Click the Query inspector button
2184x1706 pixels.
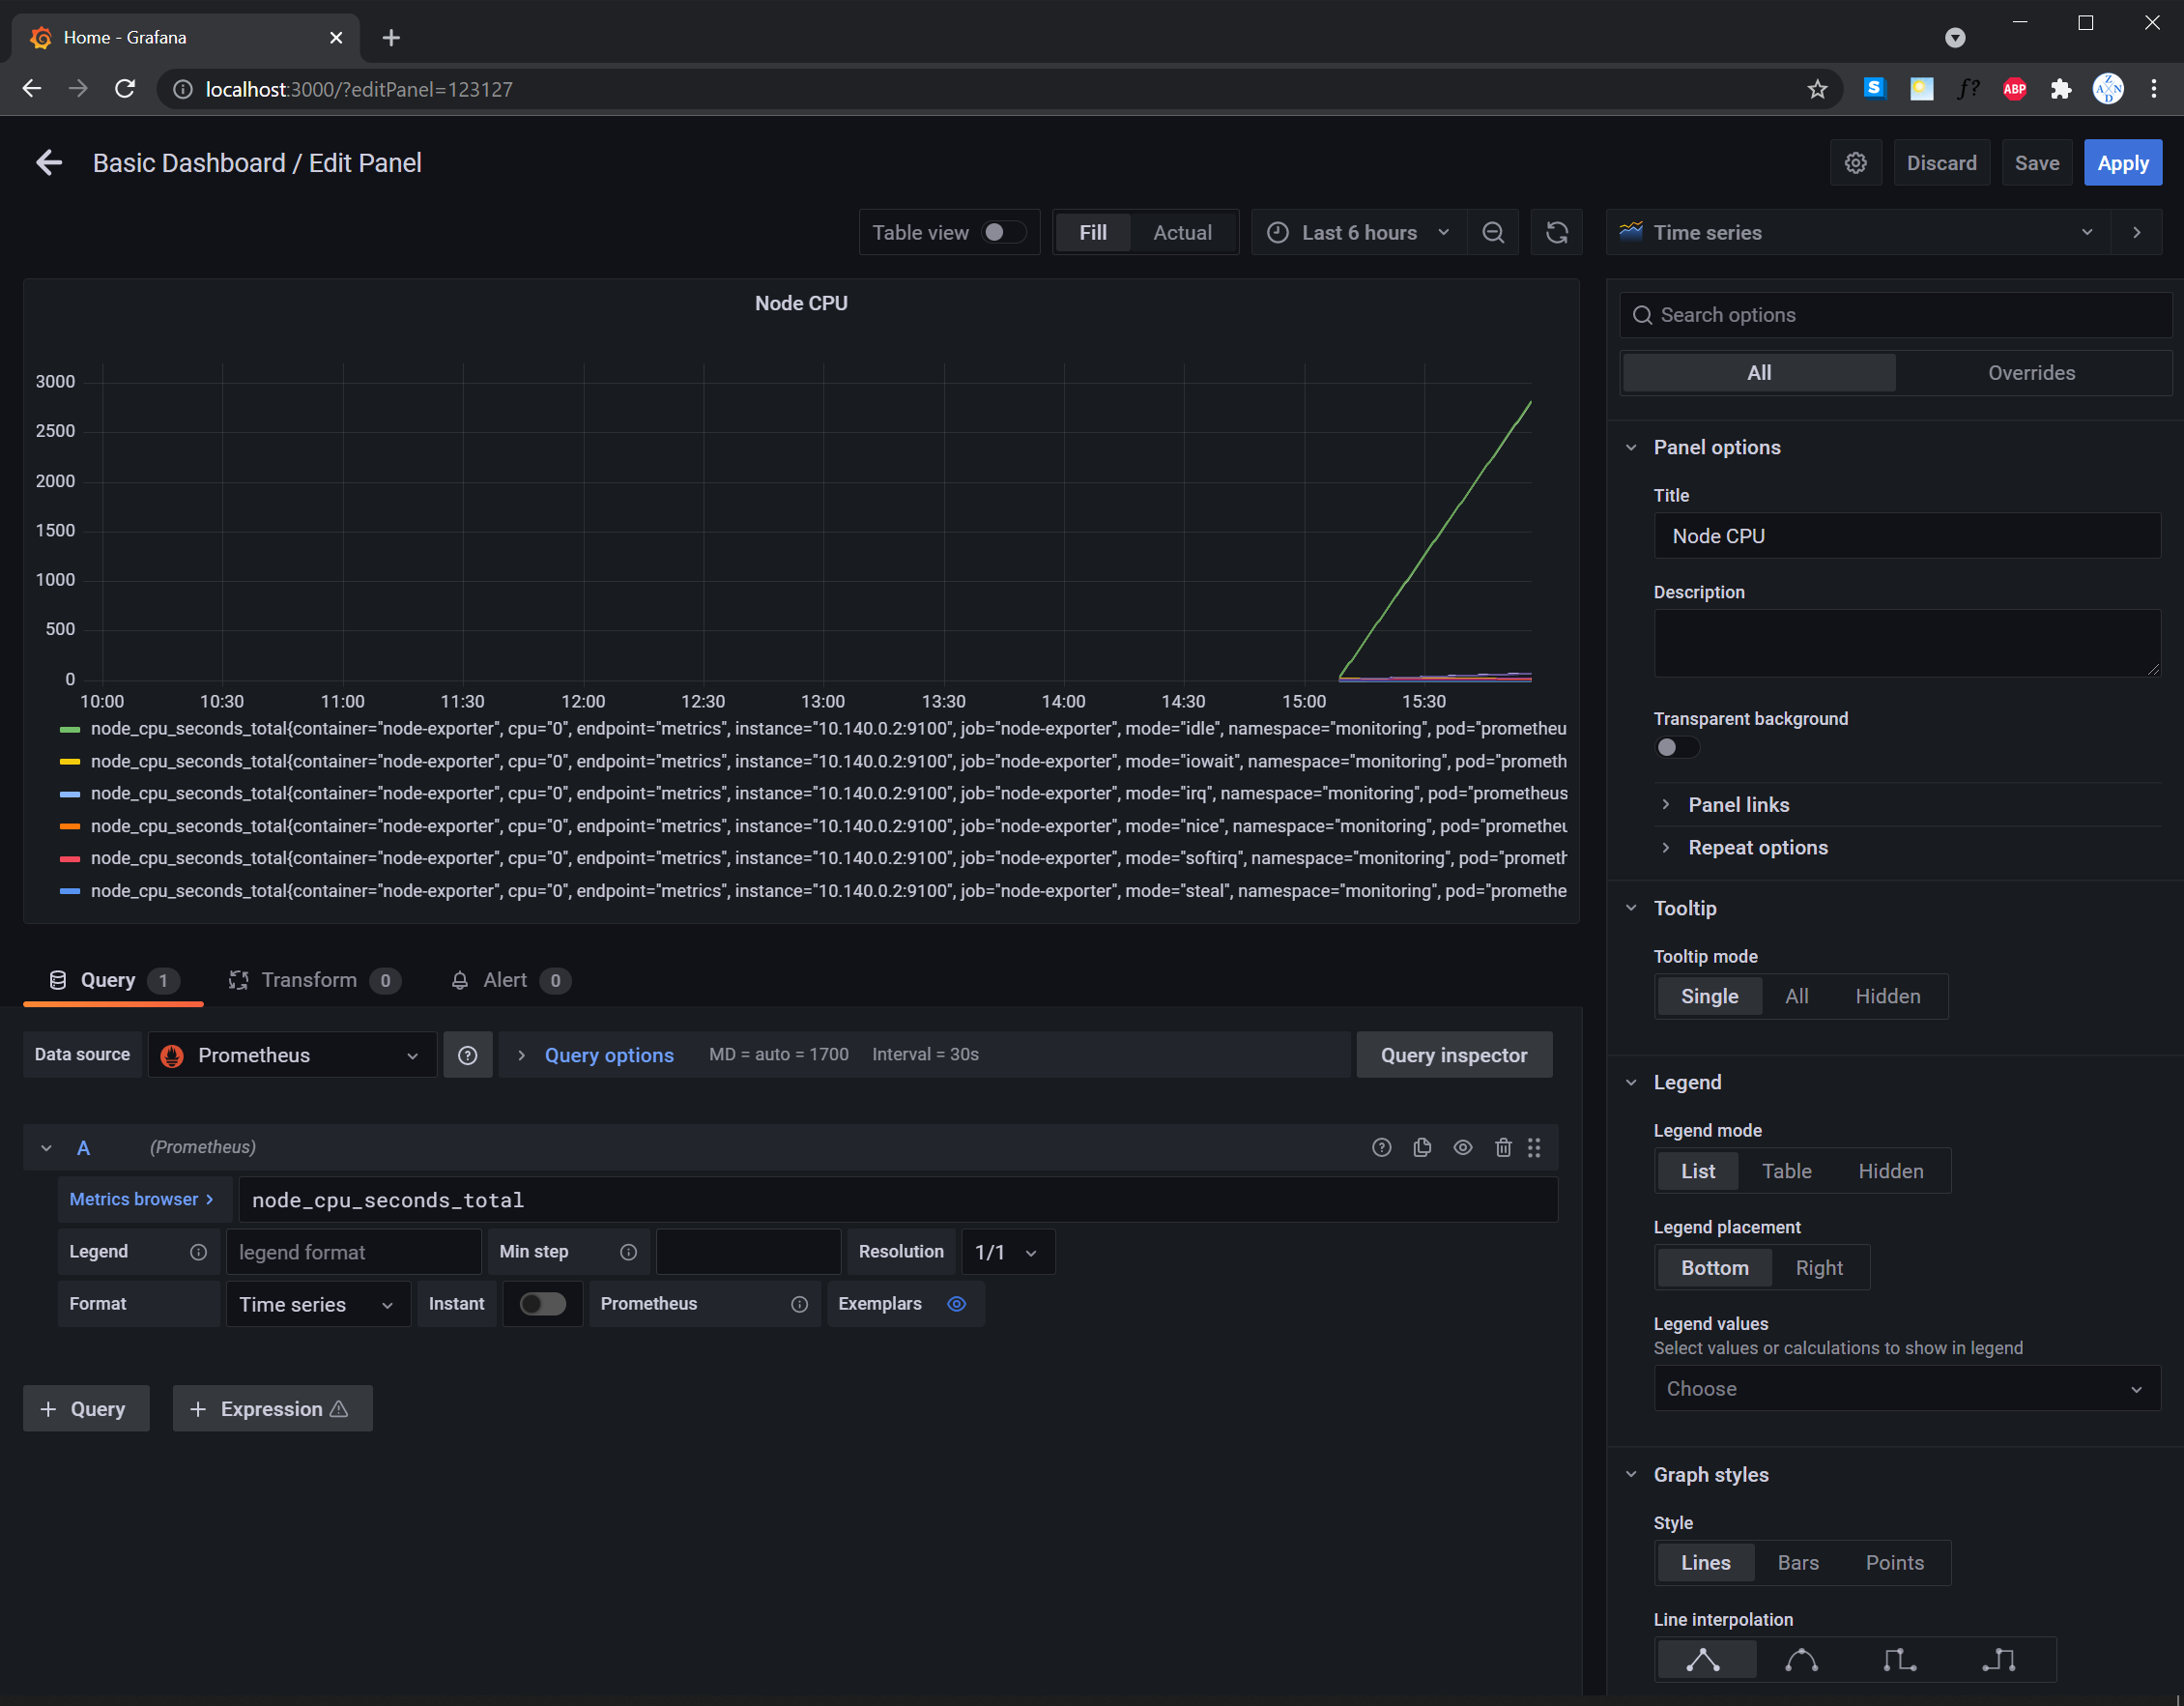click(x=1453, y=1055)
